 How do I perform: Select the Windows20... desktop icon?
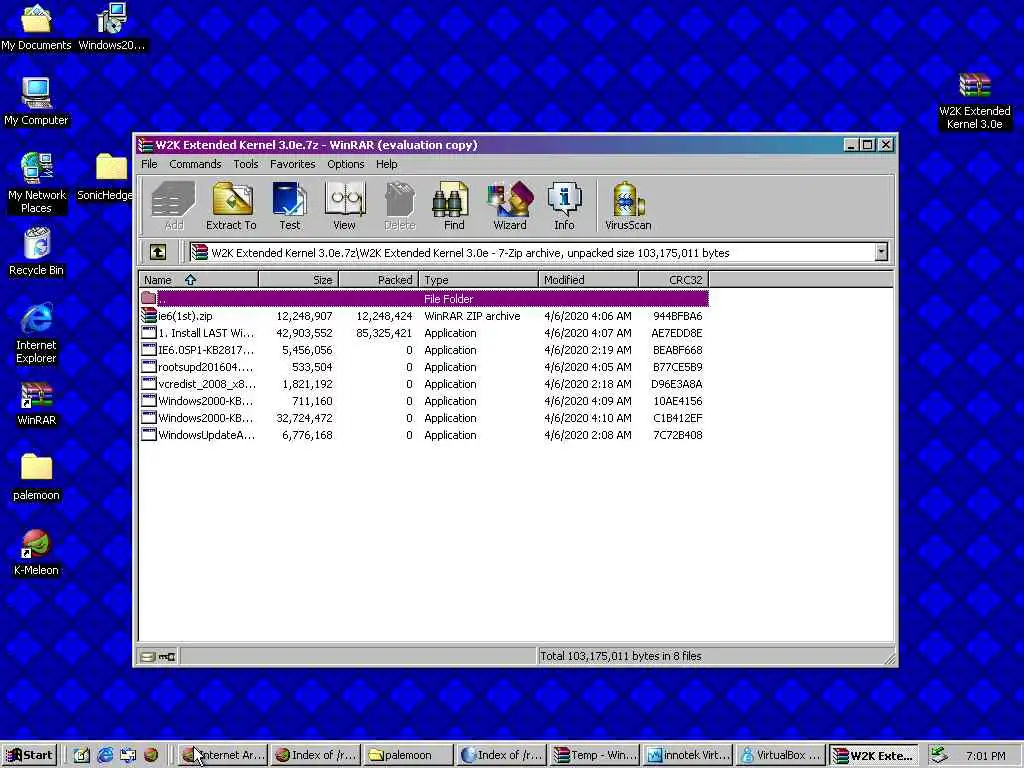pos(112,27)
